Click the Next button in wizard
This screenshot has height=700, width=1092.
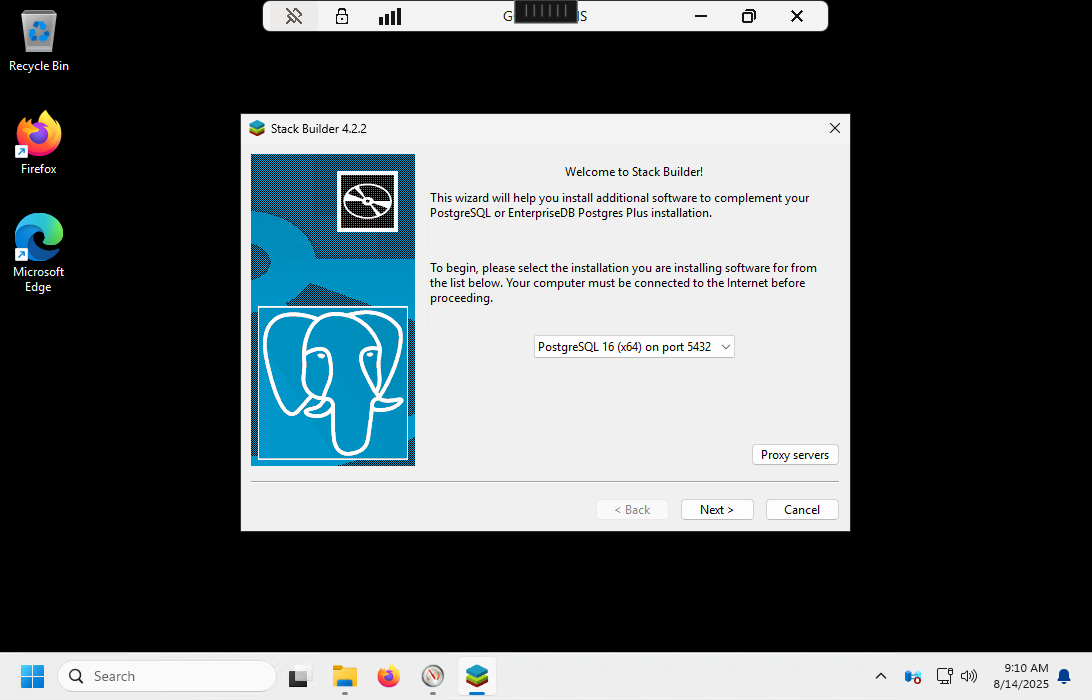717,510
